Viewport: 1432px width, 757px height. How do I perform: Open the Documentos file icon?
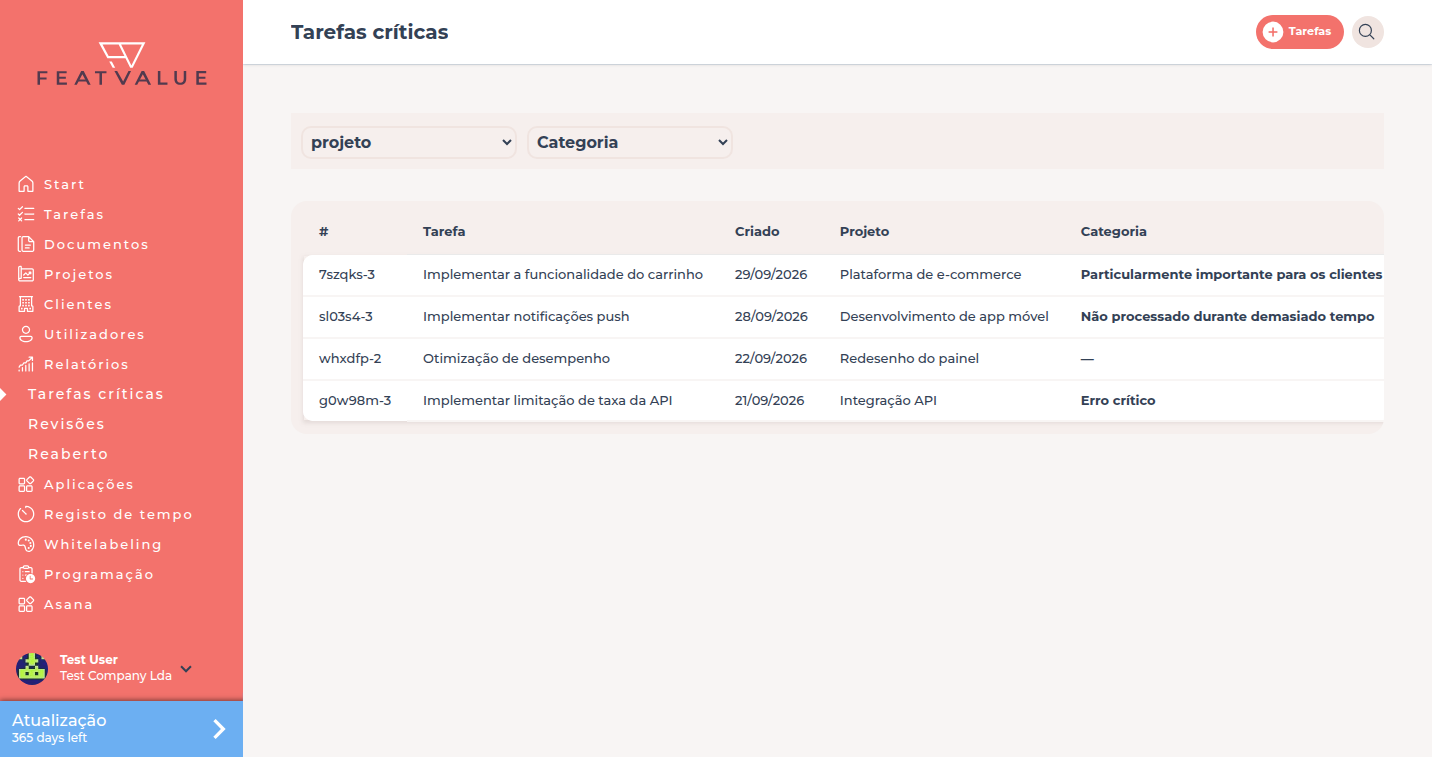click(26, 244)
